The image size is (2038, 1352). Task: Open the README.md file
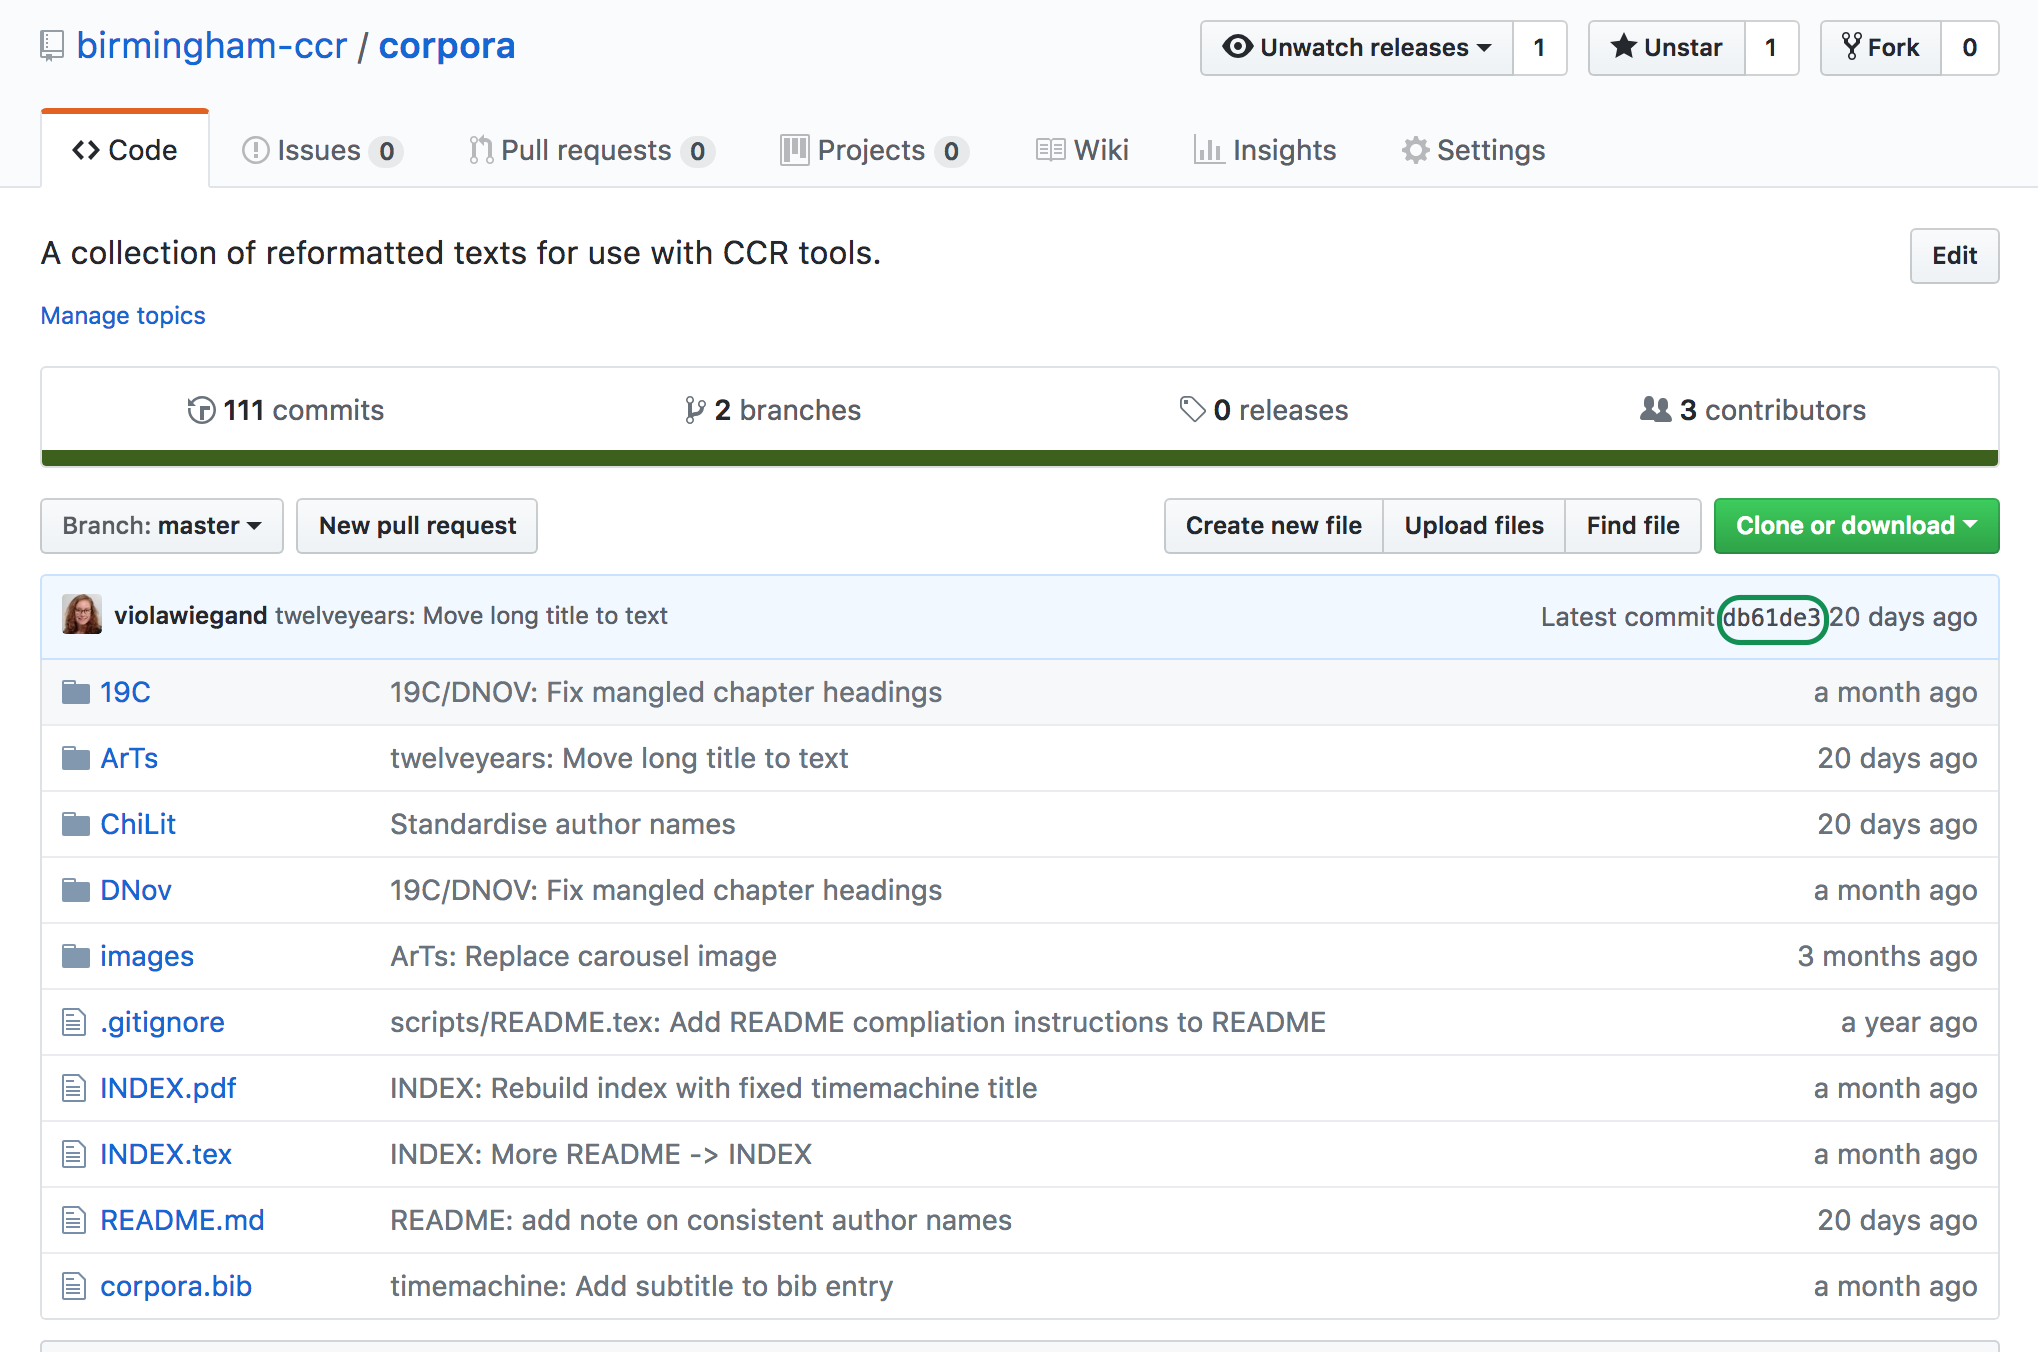[182, 1220]
